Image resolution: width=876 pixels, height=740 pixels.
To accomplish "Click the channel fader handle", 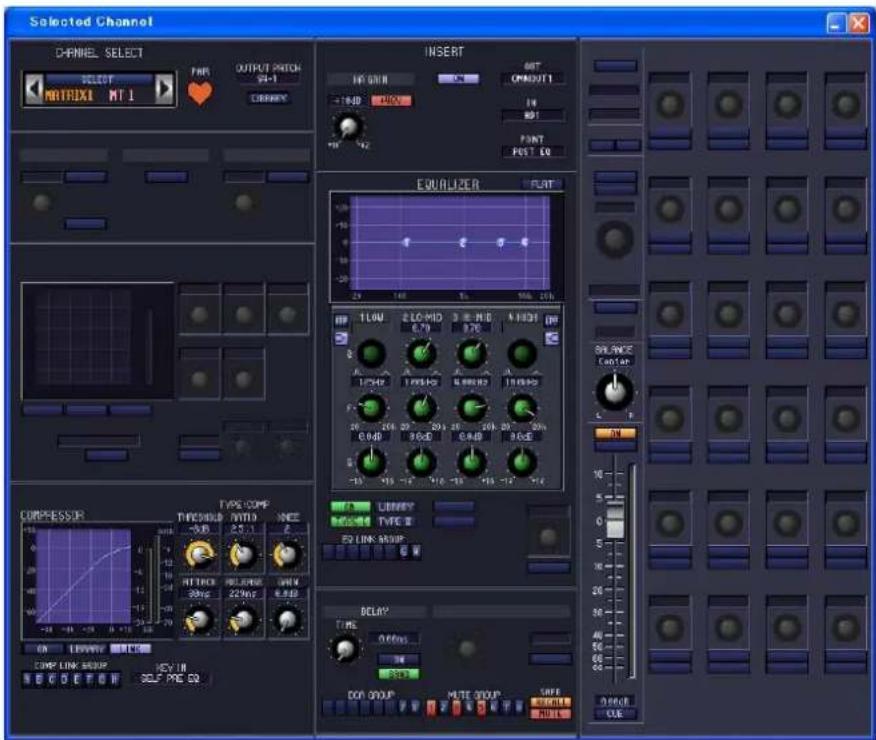I will [x=615, y=520].
